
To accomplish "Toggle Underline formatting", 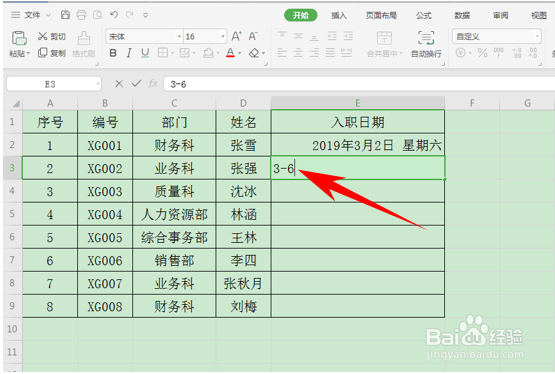I will click(145, 53).
